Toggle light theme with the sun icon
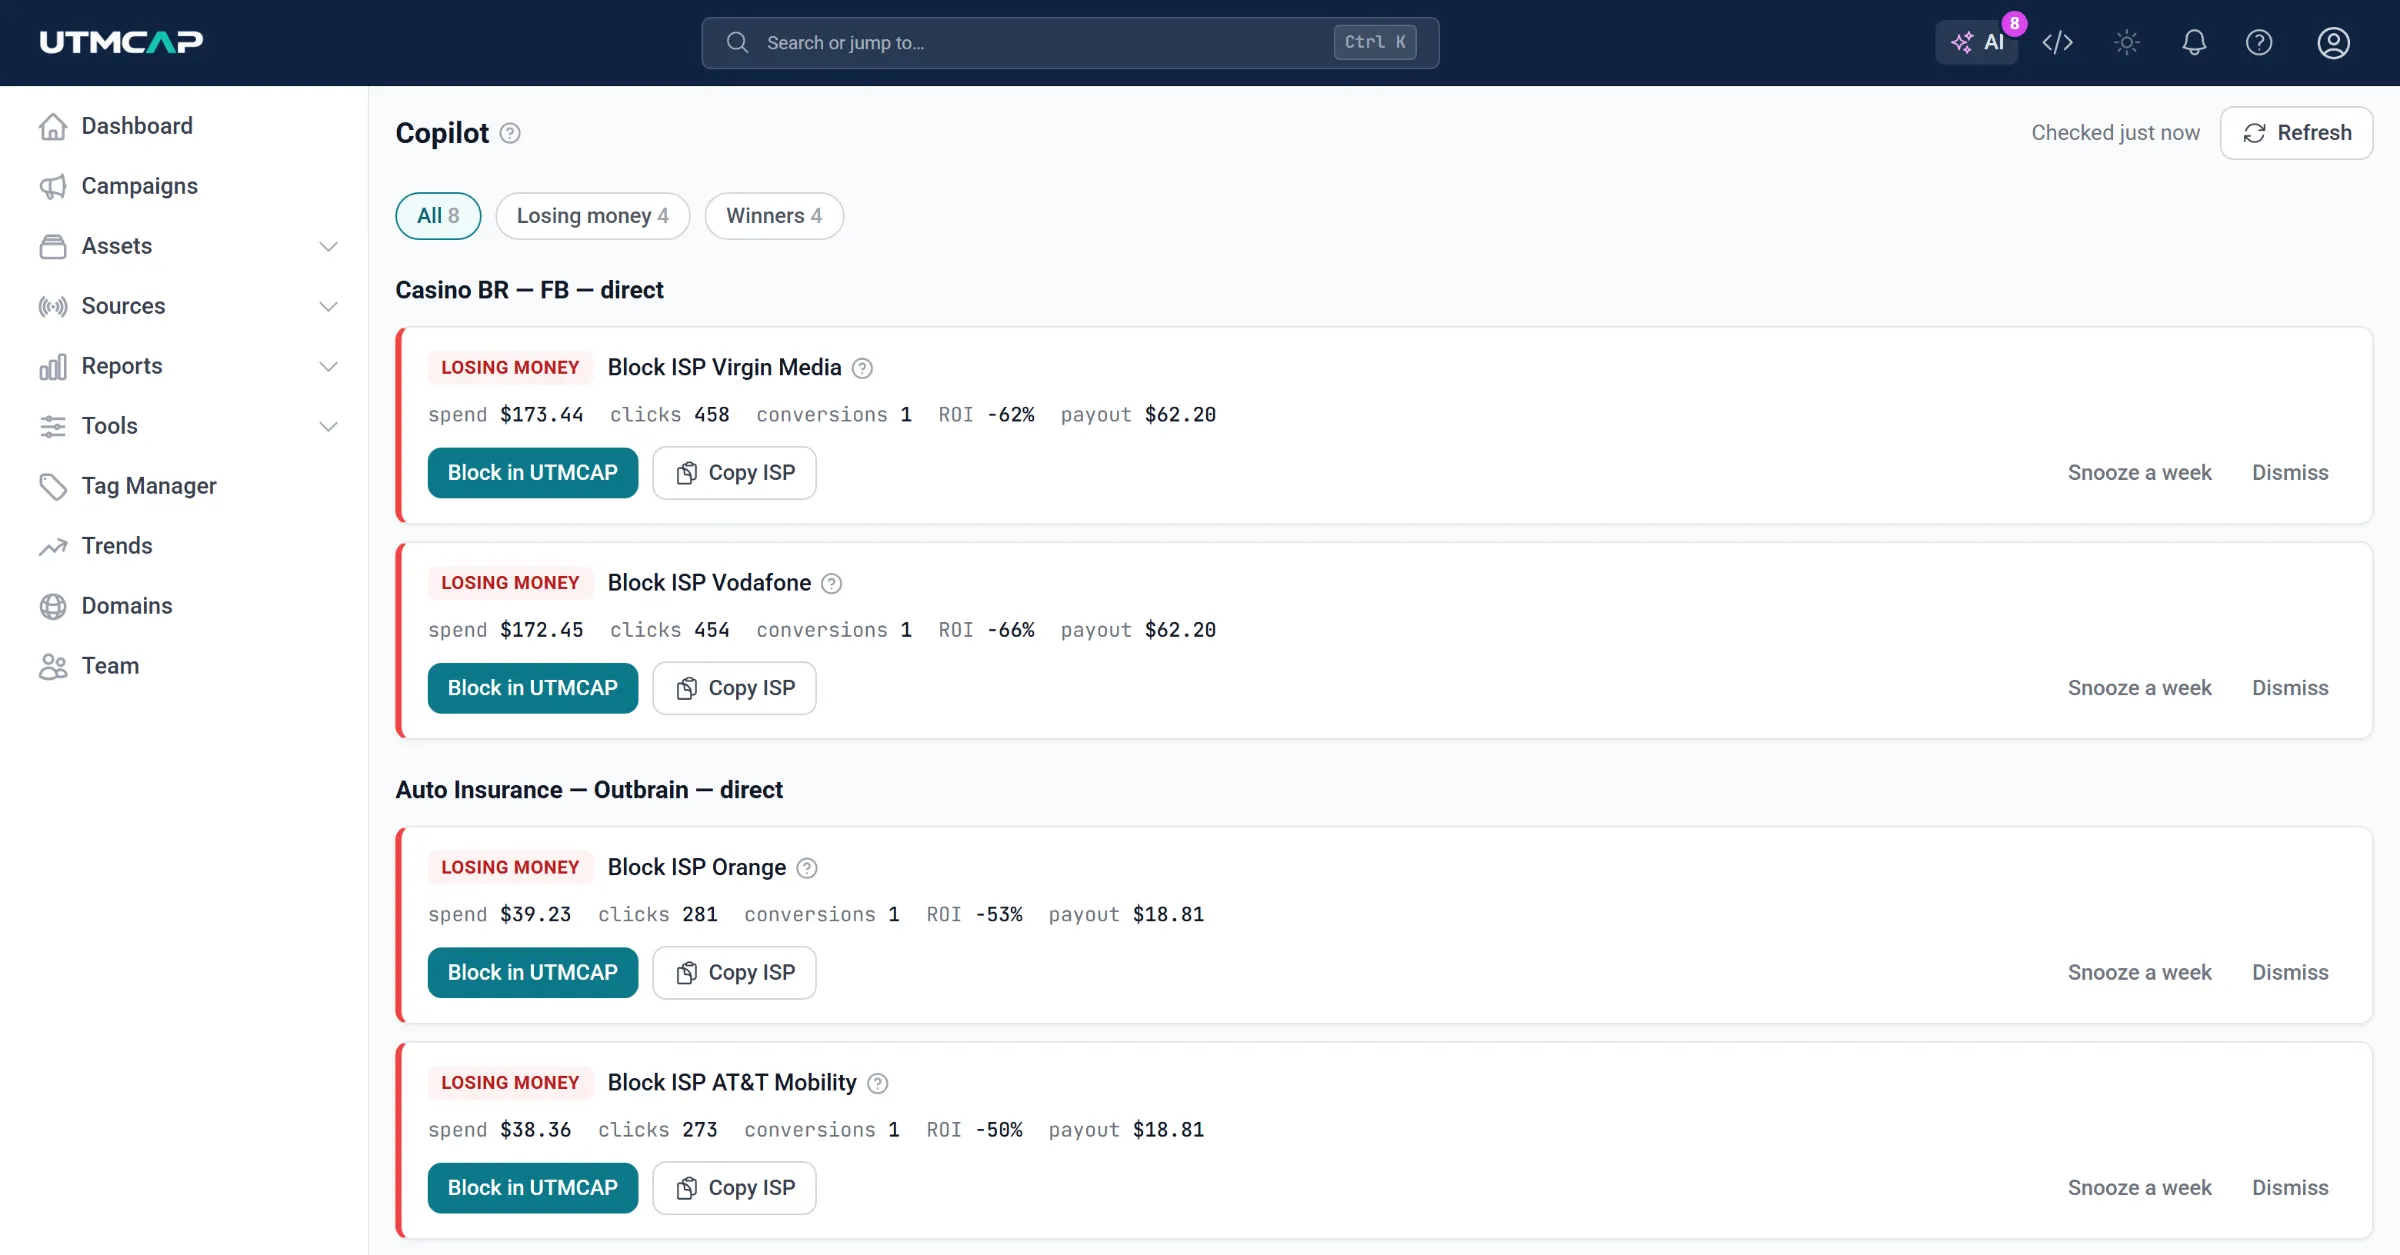The width and height of the screenshot is (2400, 1255). click(2126, 42)
